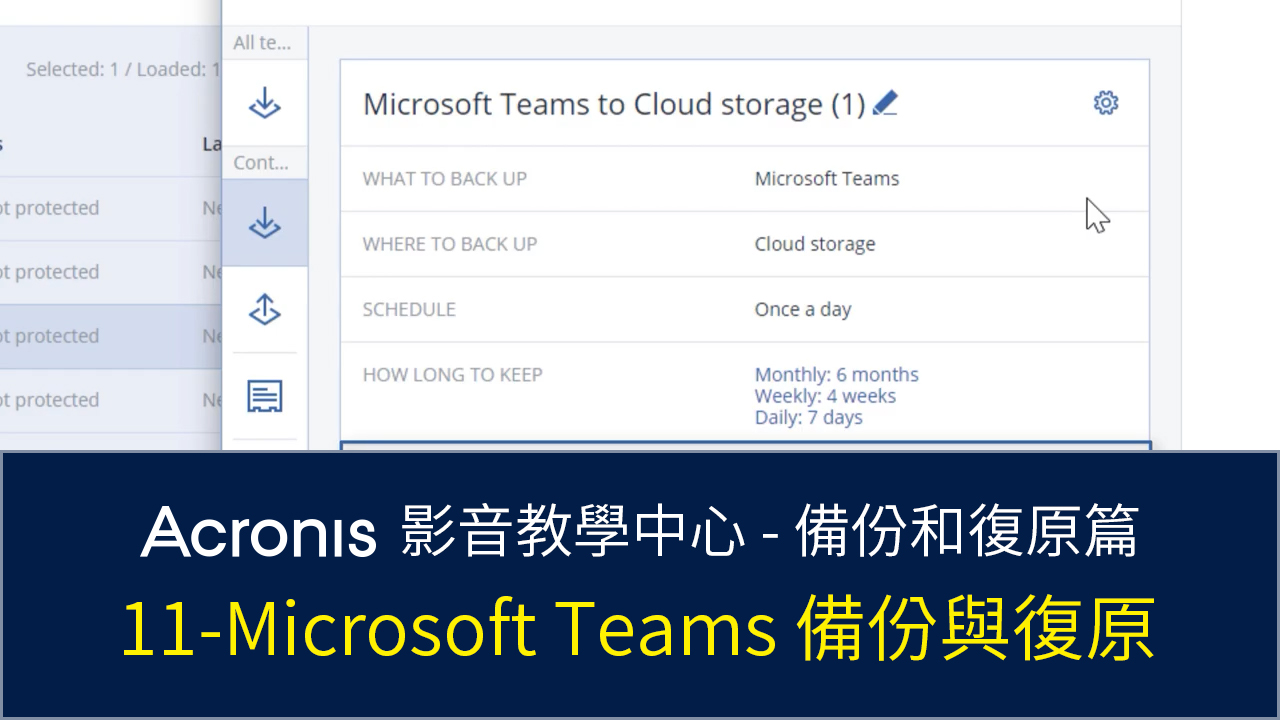Click the Daily: 7 days retention rule

pyautogui.click(x=808, y=417)
